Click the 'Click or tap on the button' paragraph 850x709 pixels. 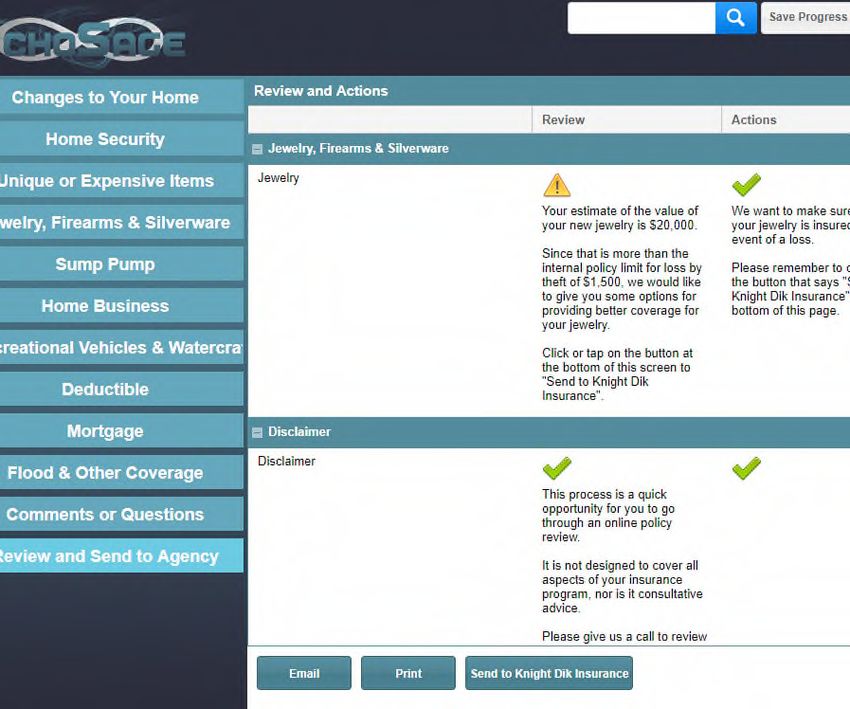point(617,374)
